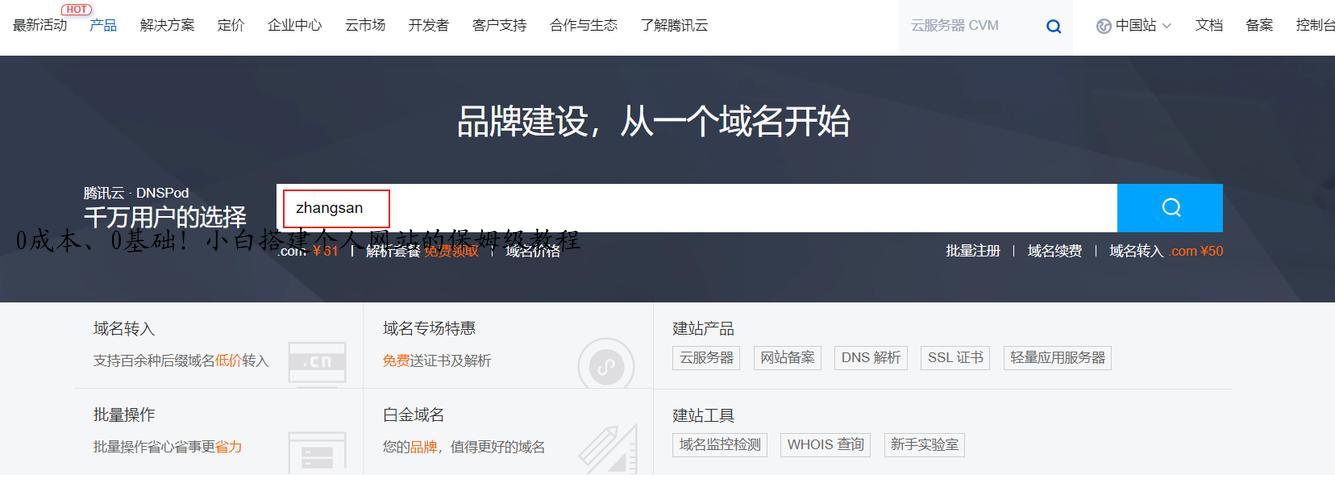Open the 域名专场特惠 card
The height and width of the screenshot is (500, 1335).
point(508,345)
